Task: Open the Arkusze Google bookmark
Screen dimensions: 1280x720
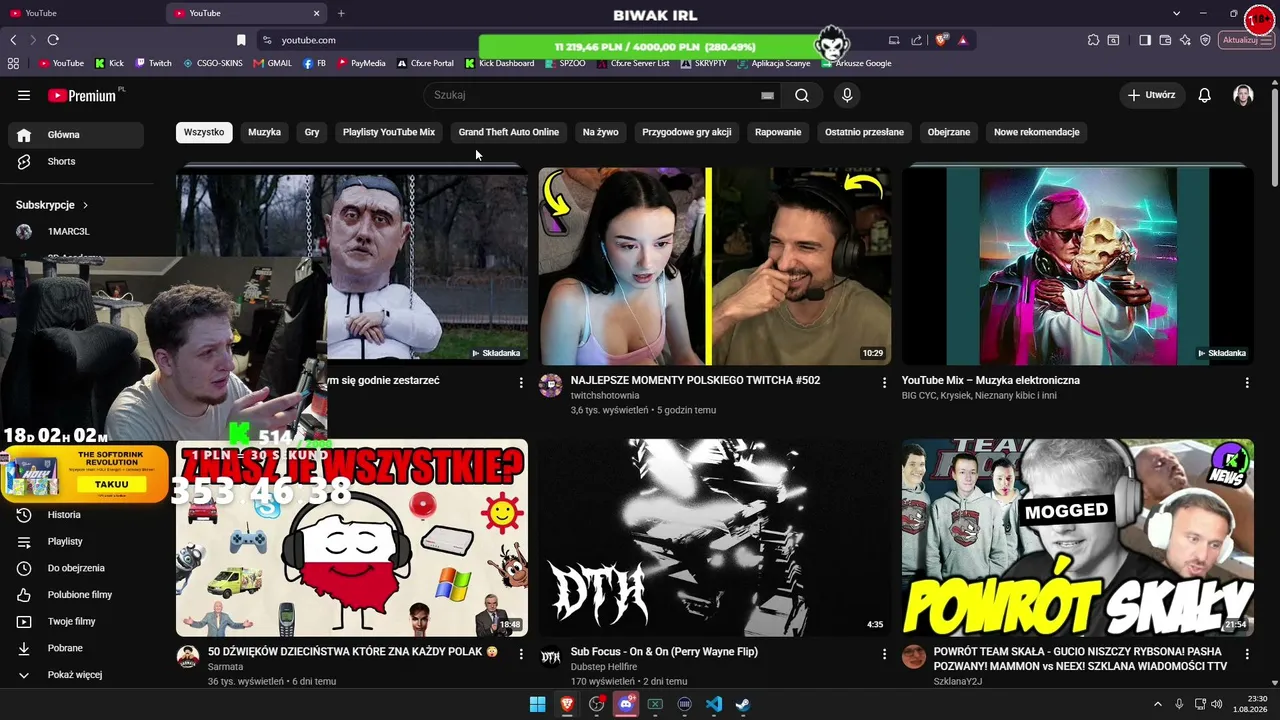Action: [856, 63]
